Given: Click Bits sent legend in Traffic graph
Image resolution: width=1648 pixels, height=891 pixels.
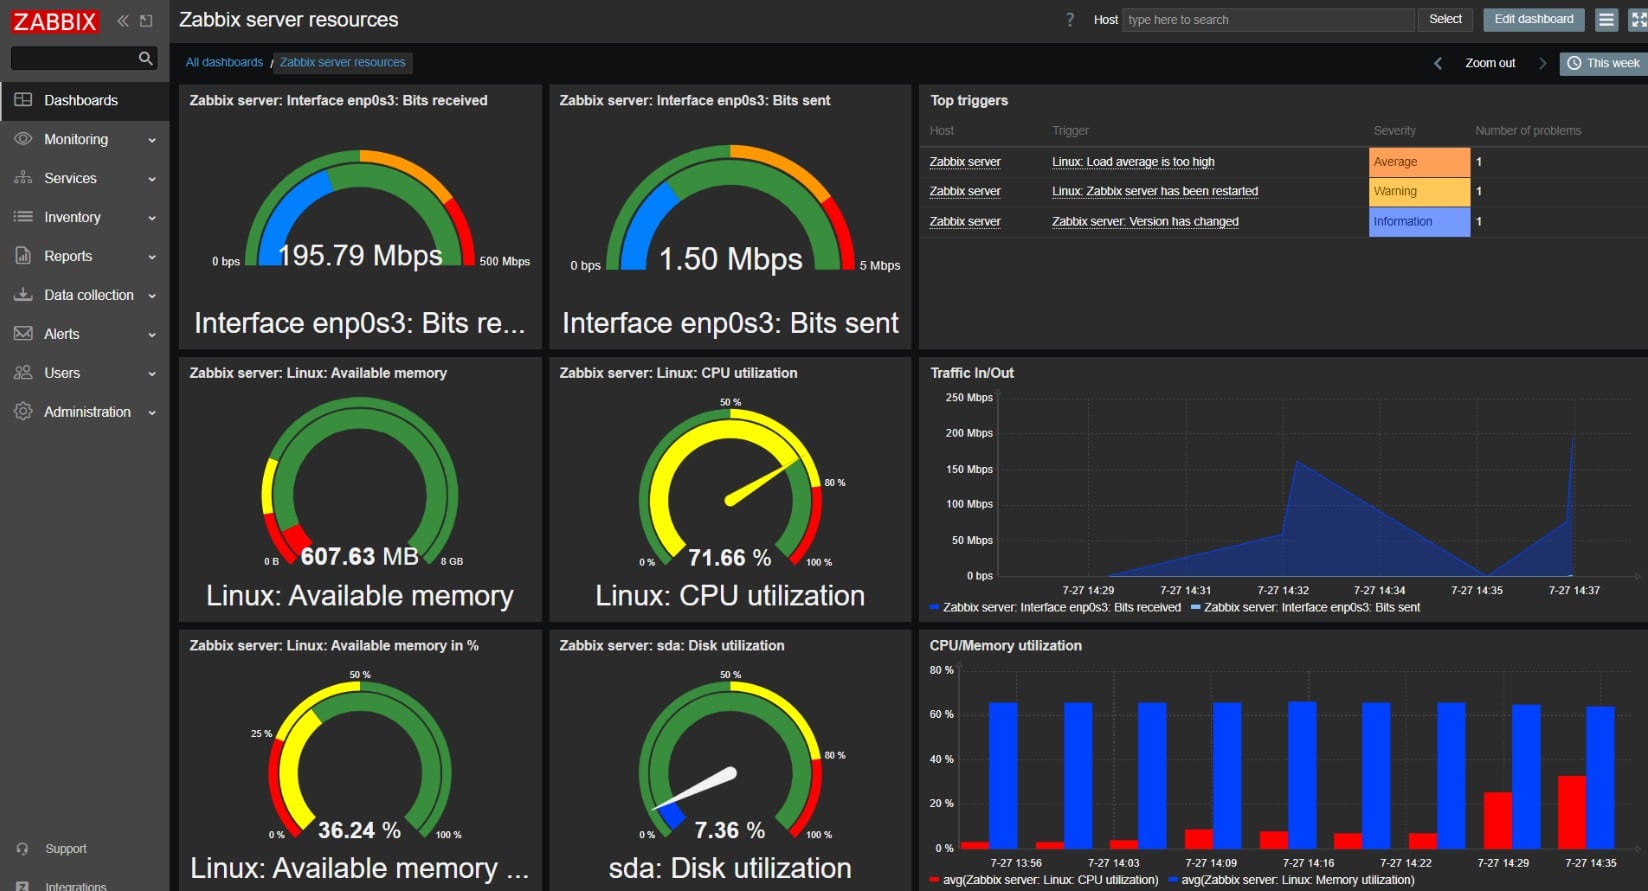Looking at the screenshot, I should pos(1306,608).
